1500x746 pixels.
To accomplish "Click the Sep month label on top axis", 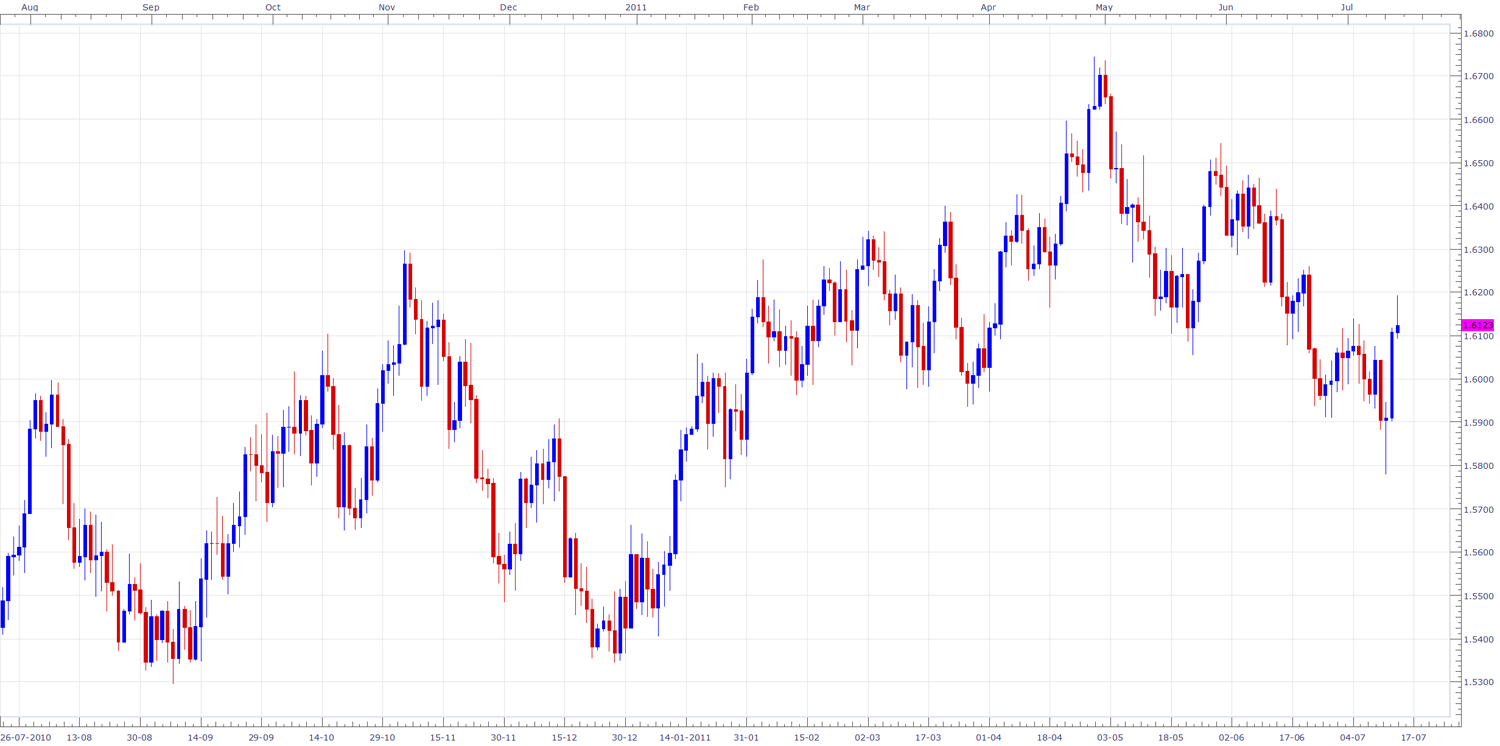I will pos(151,7).
